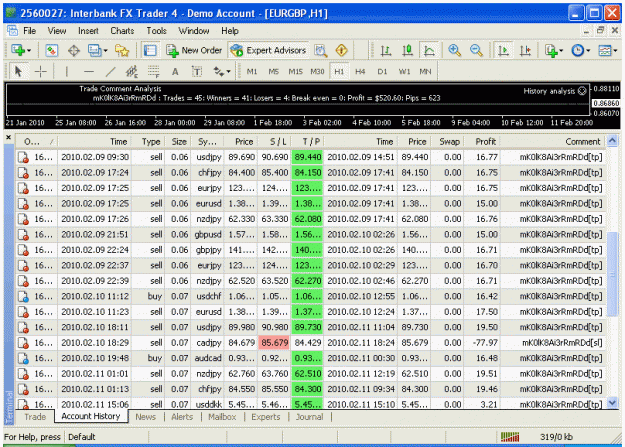
Task: Sort history by Comment column header
Action: 553,142
